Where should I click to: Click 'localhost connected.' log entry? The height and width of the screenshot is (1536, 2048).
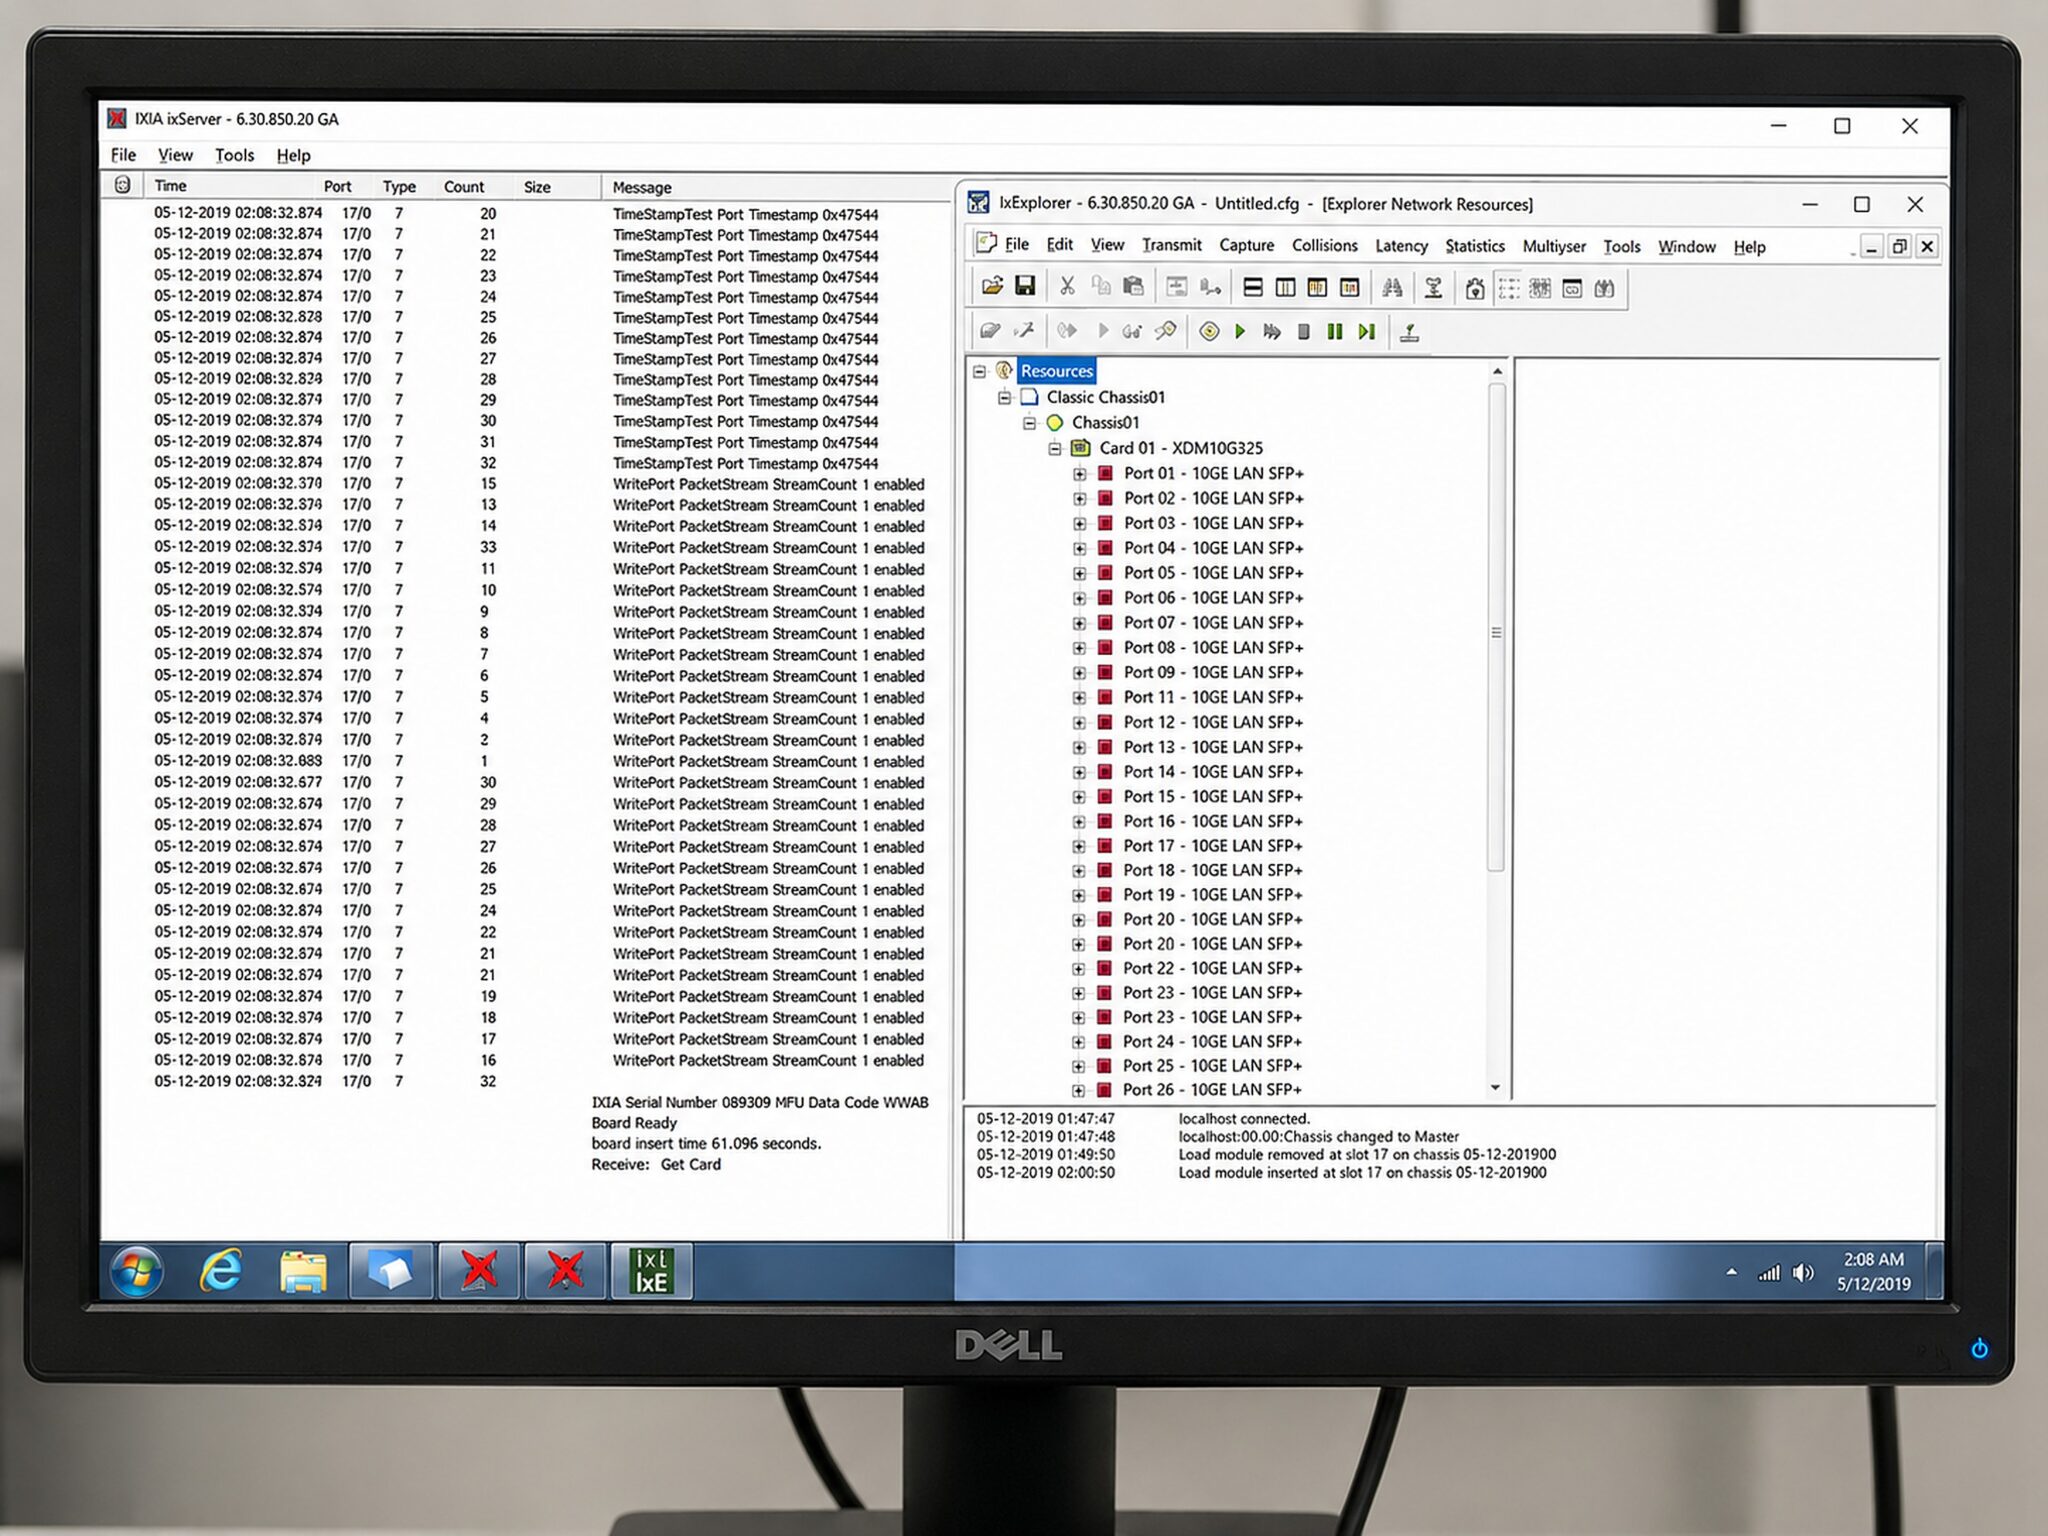click(1244, 1119)
